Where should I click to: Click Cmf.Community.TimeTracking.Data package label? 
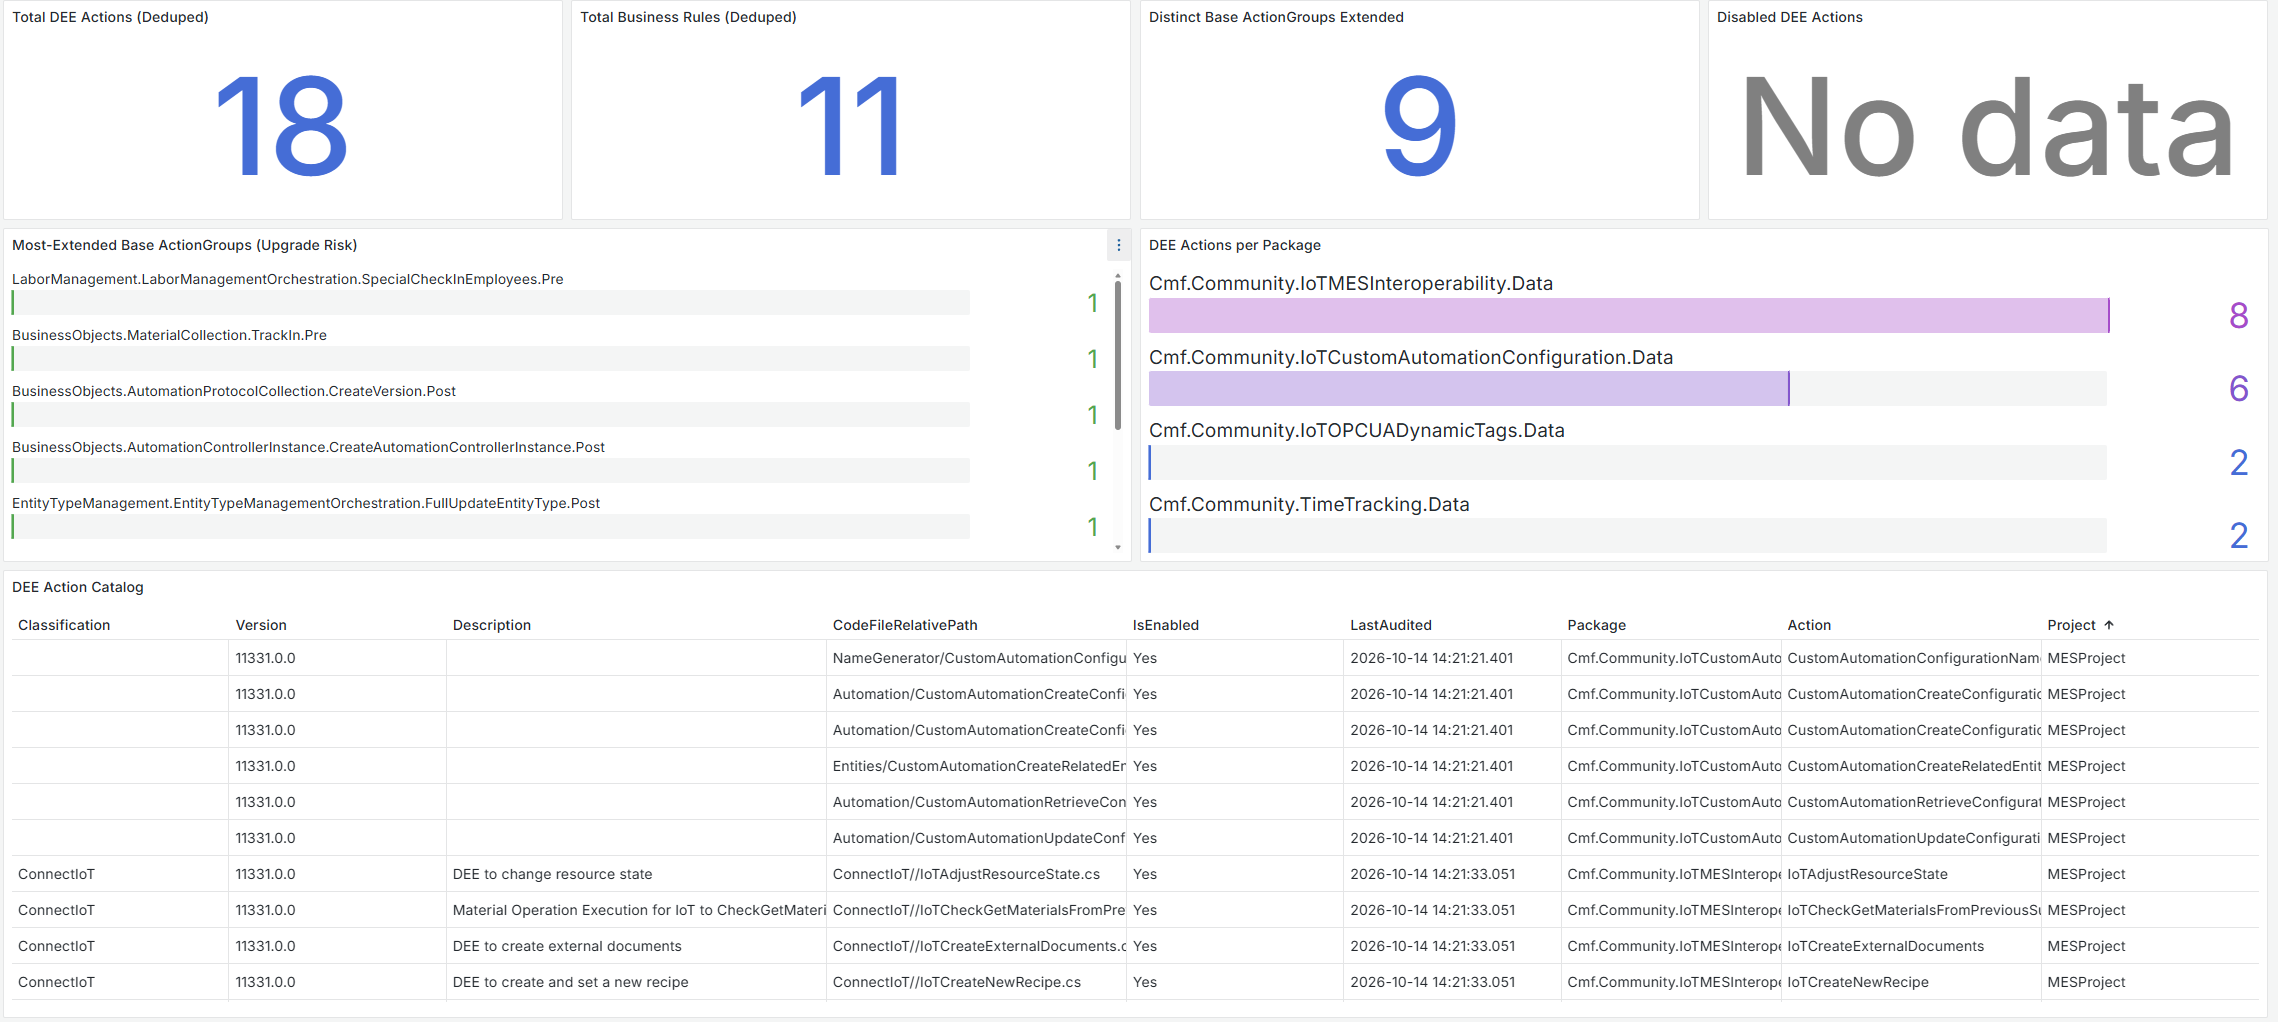[x=1309, y=504]
